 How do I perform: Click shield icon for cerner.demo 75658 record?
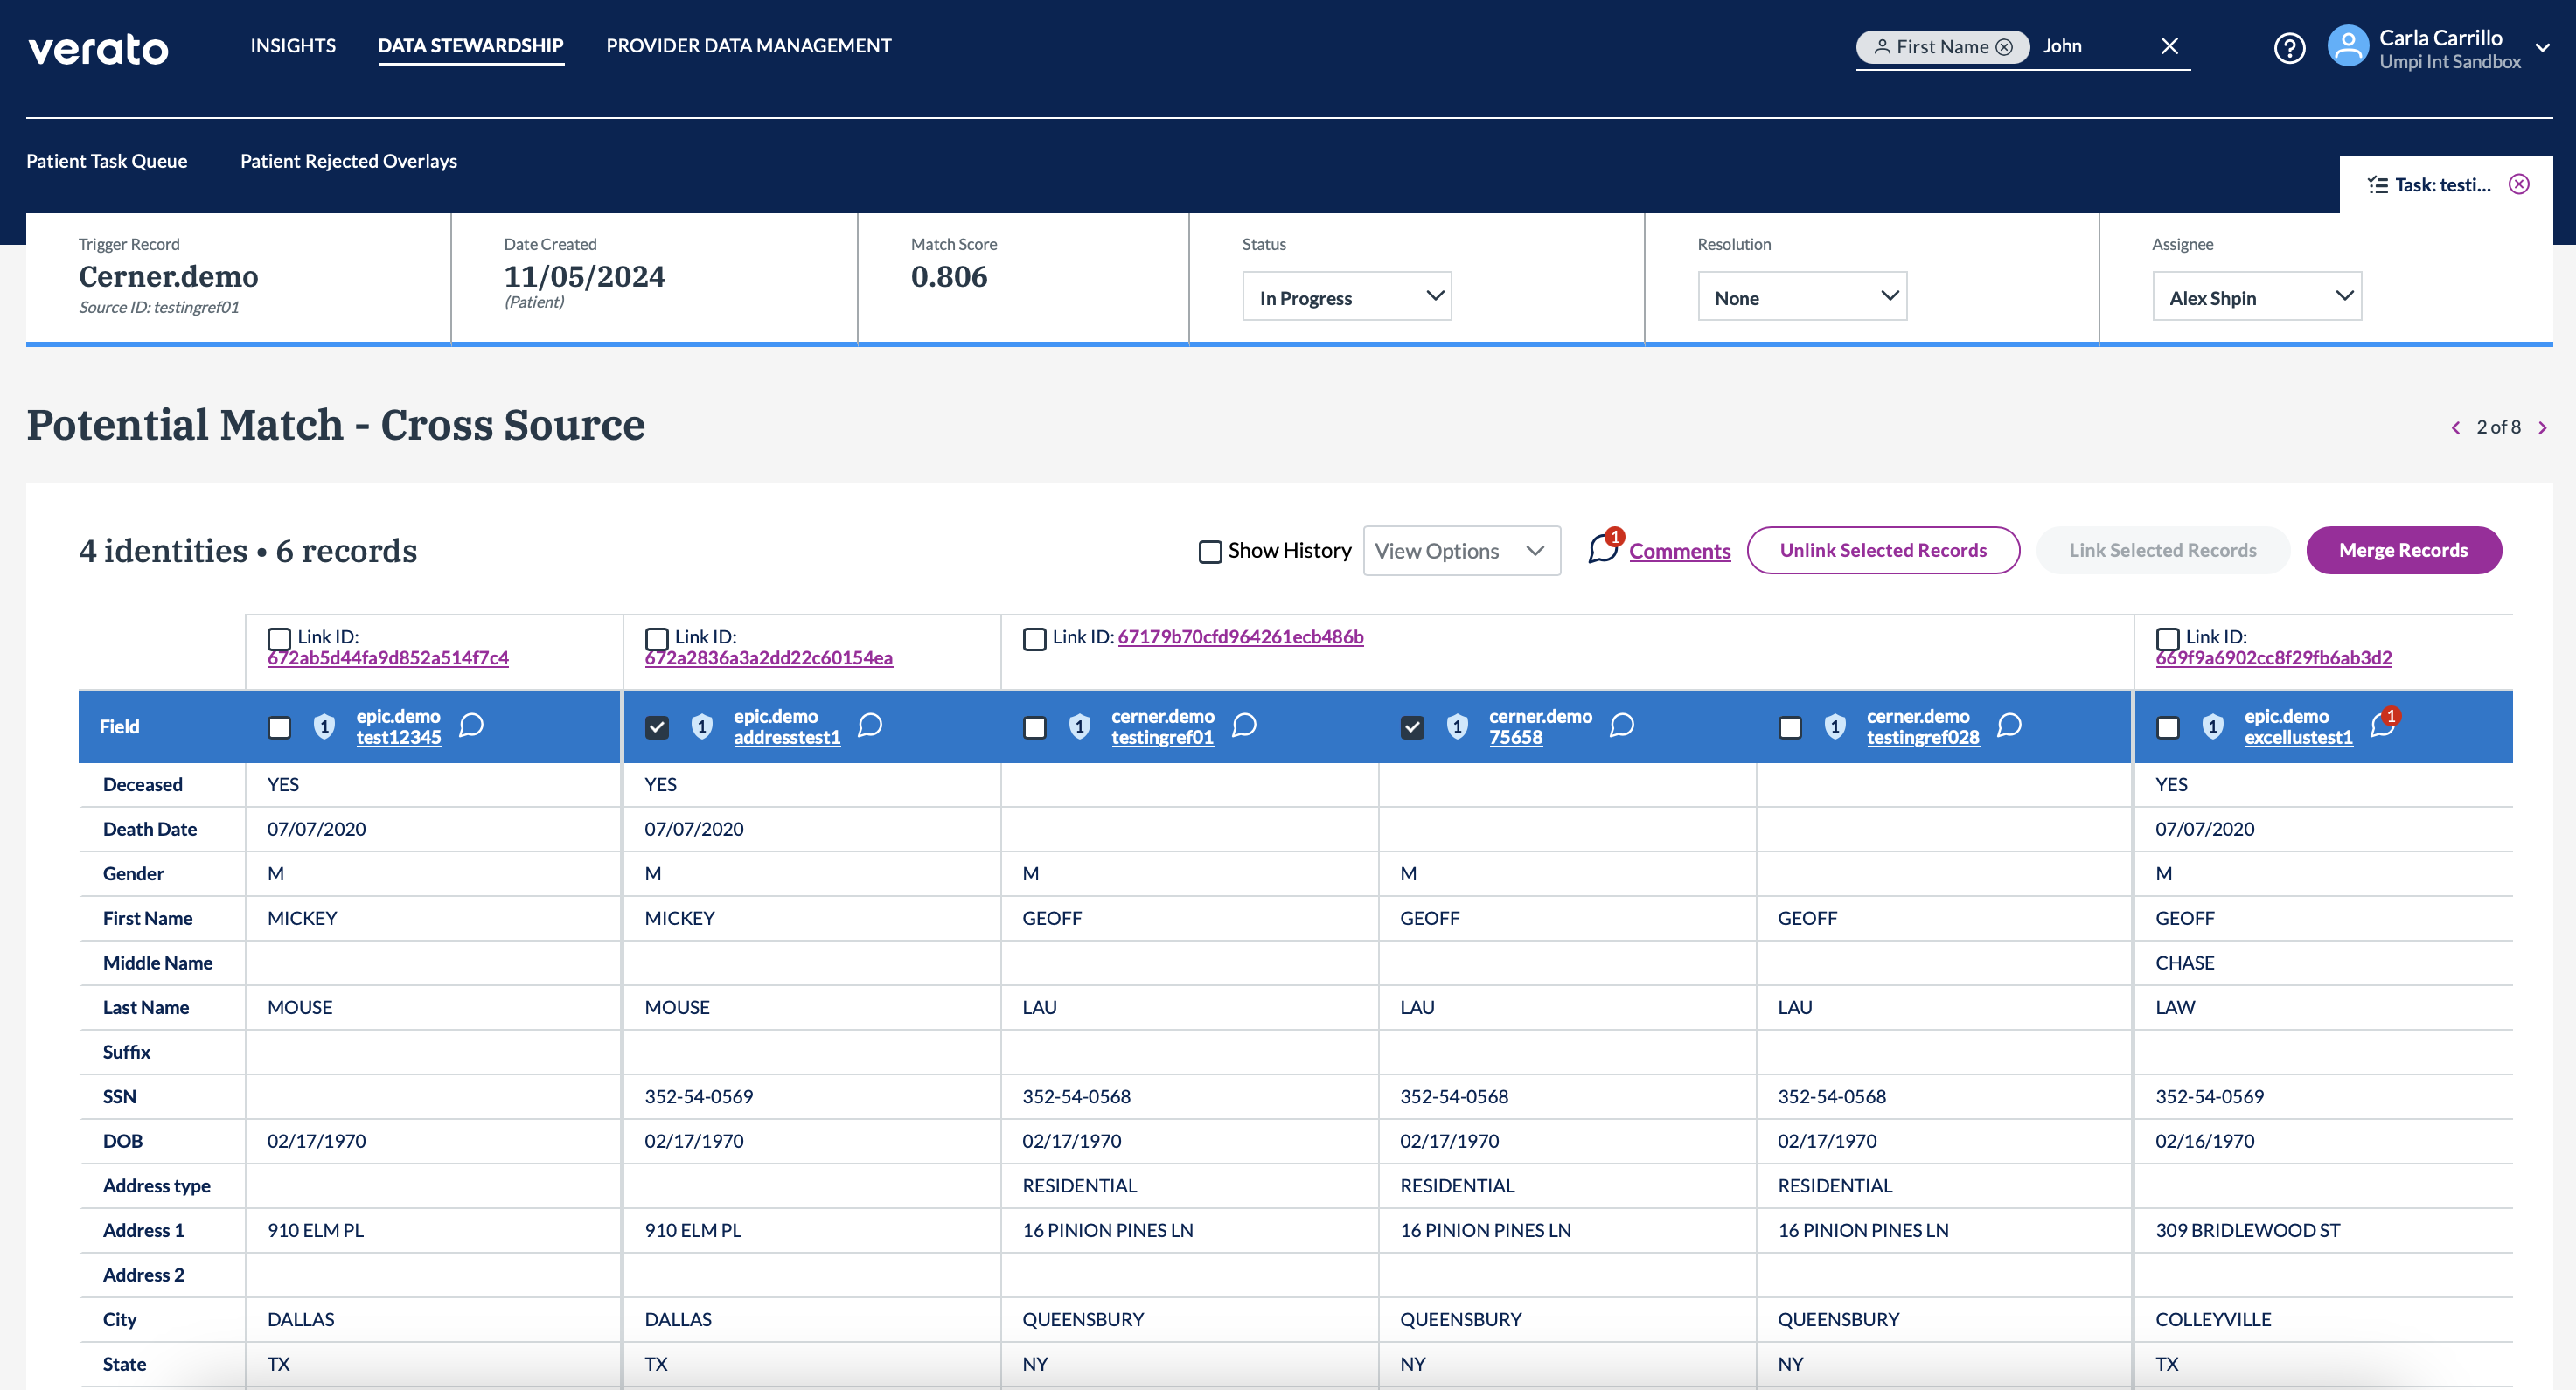point(1457,727)
